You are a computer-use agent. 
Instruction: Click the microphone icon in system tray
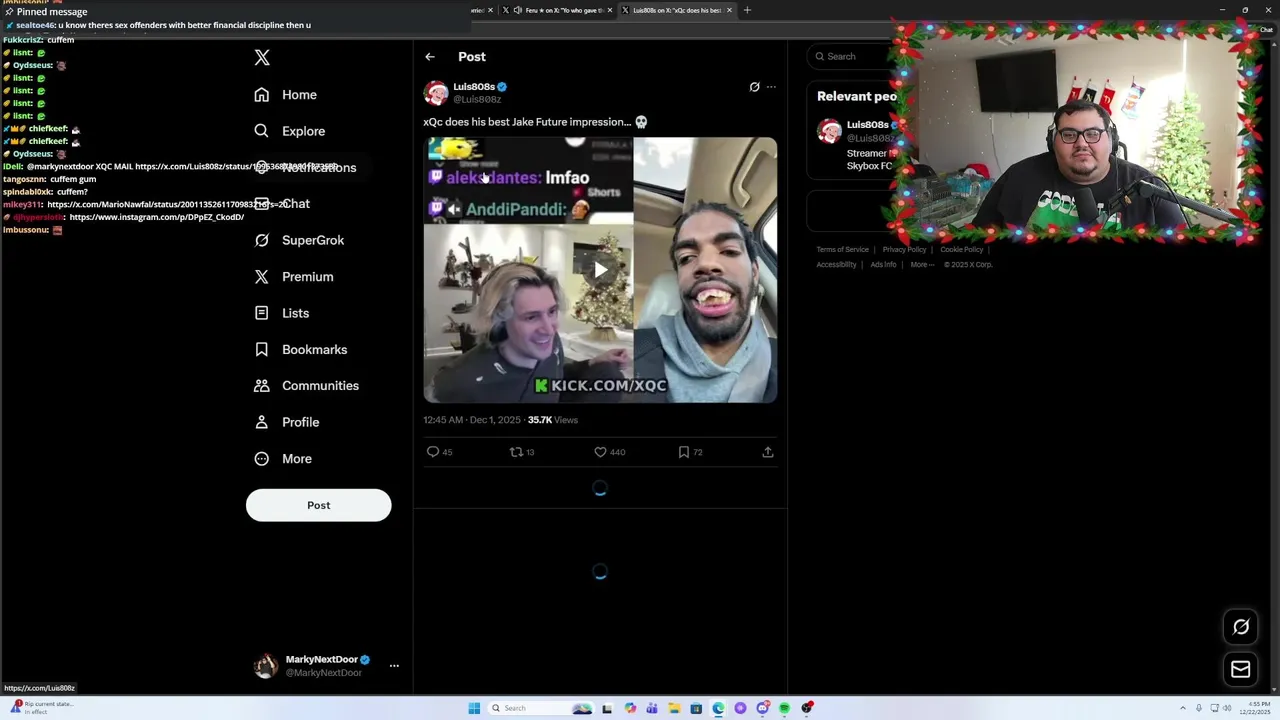(1199, 708)
